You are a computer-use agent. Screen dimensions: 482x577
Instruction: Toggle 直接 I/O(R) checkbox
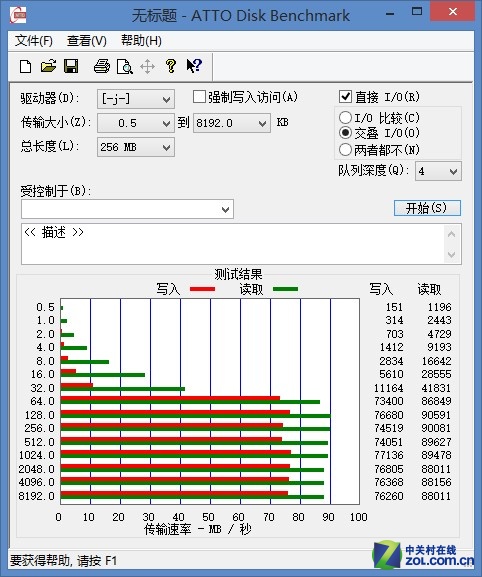(x=345, y=97)
